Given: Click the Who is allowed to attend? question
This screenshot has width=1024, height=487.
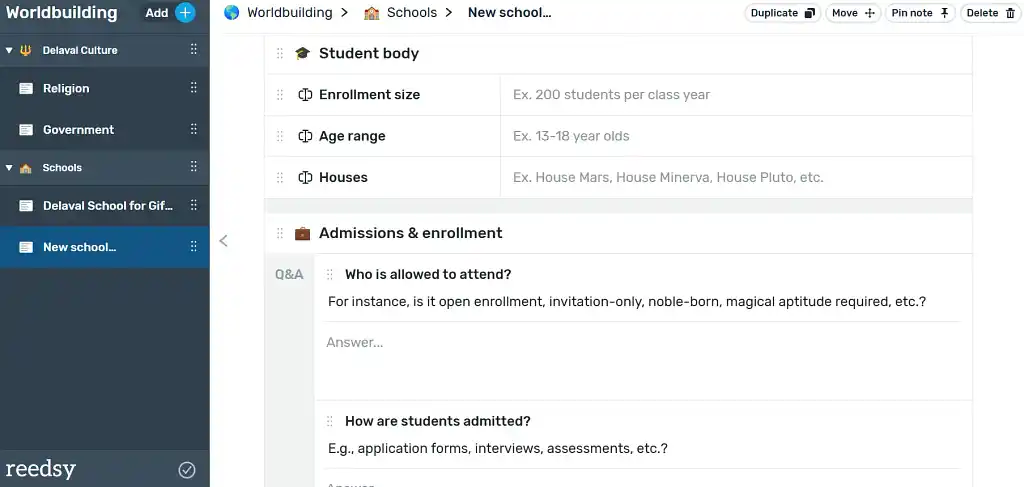Looking at the screenshot, I should [x=428, y=274].
